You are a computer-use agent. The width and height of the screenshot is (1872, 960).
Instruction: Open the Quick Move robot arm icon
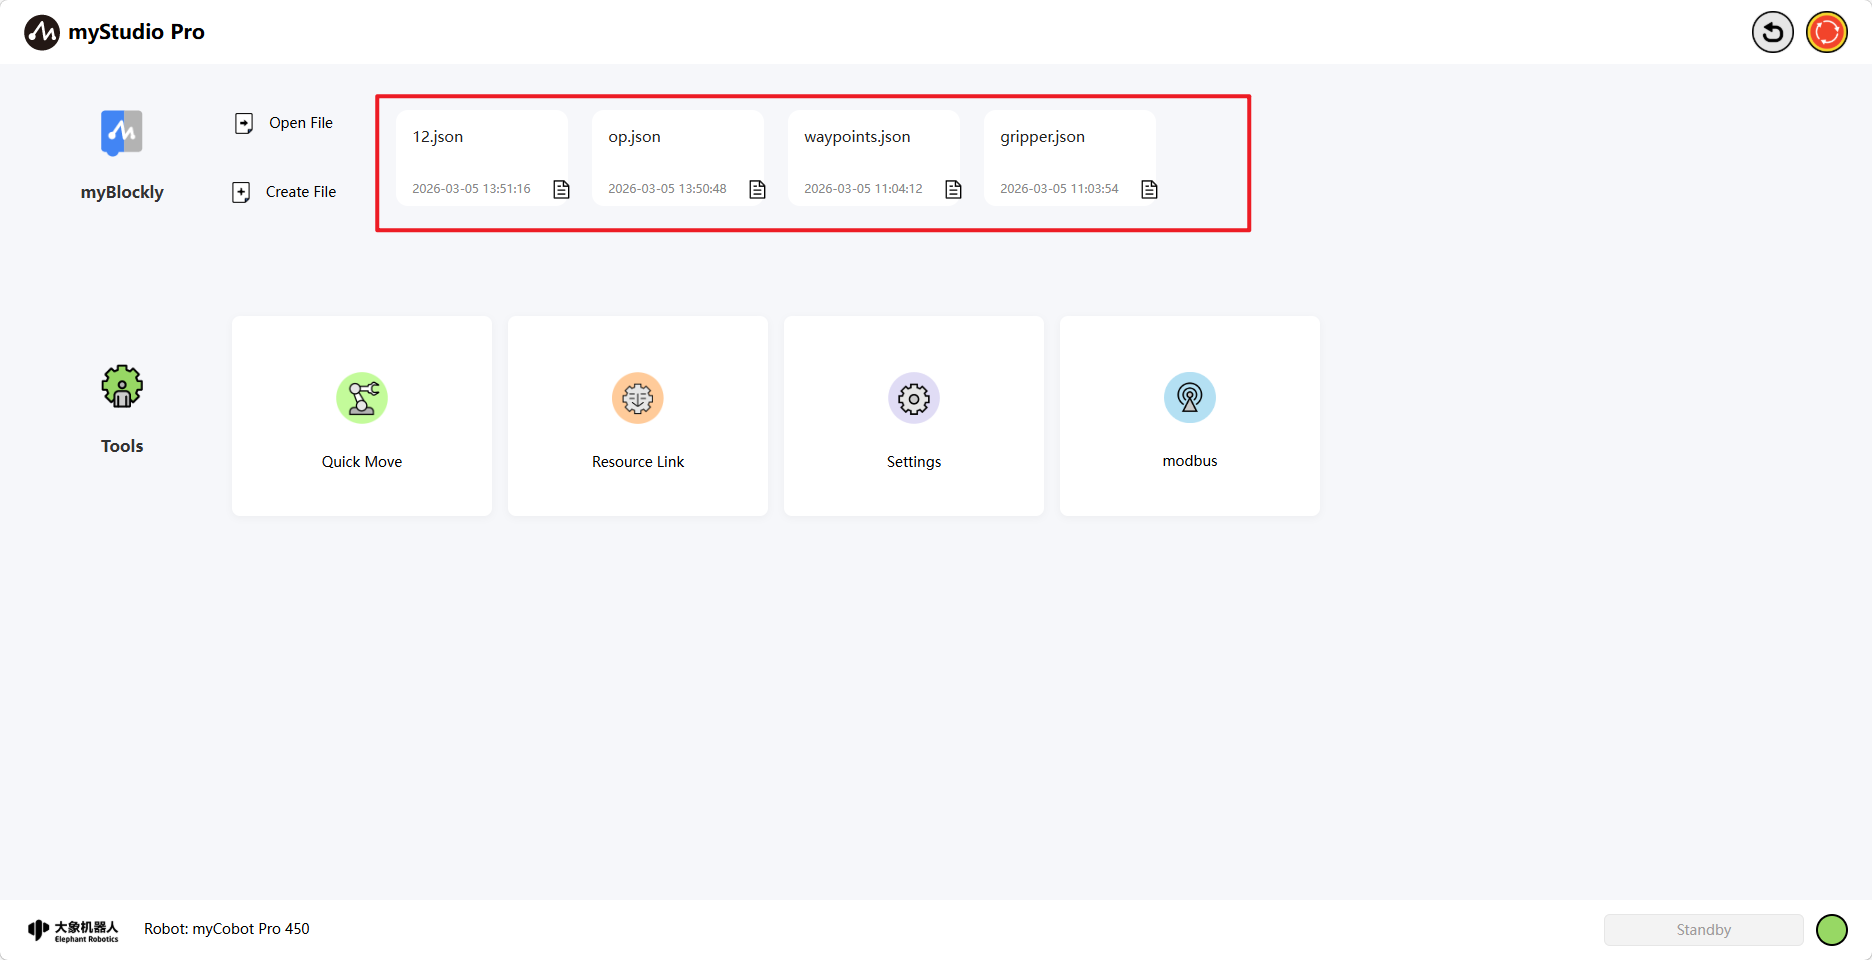tap(362, 398)
